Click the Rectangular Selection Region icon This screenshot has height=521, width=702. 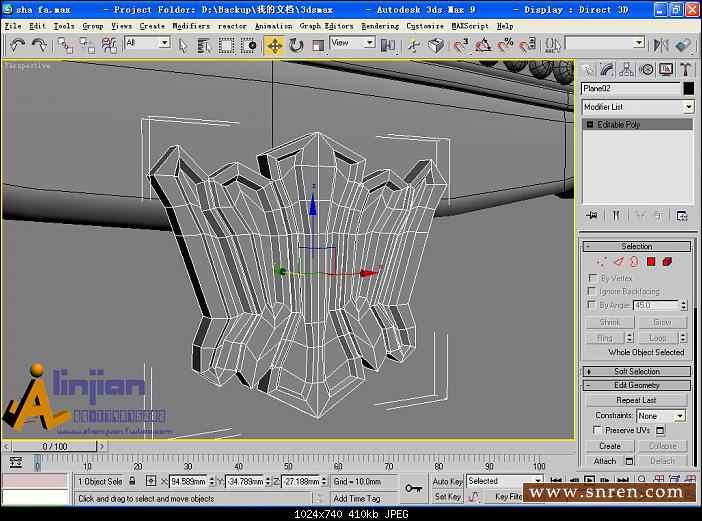coord(227,45)
